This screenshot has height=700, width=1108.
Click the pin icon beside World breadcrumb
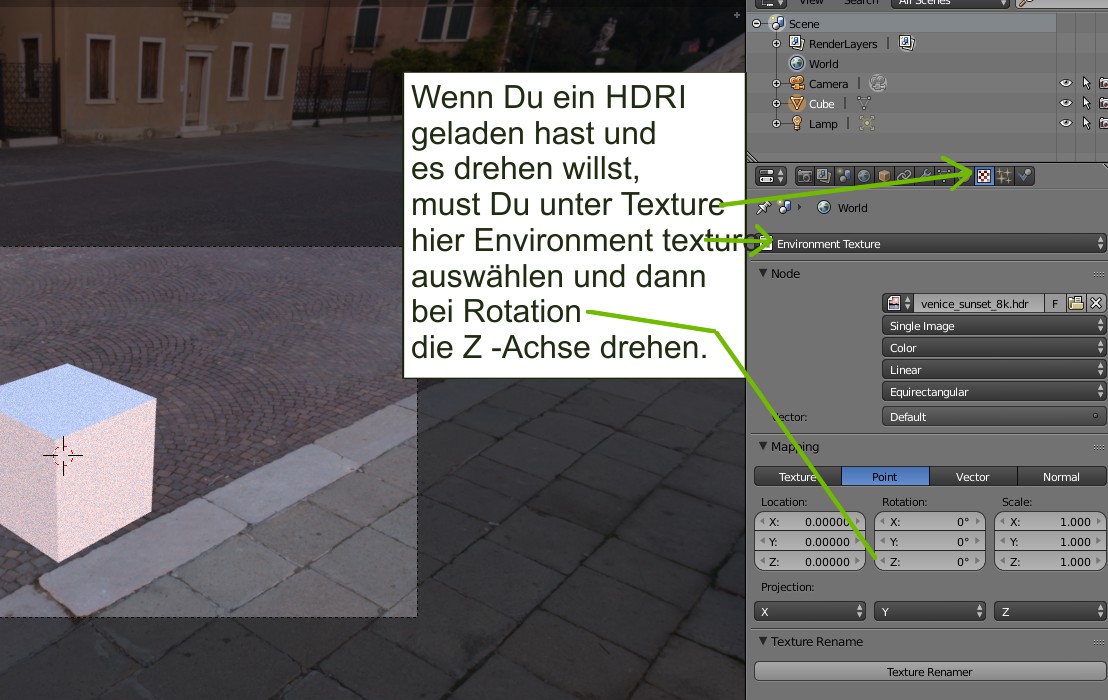click(763, 208)
